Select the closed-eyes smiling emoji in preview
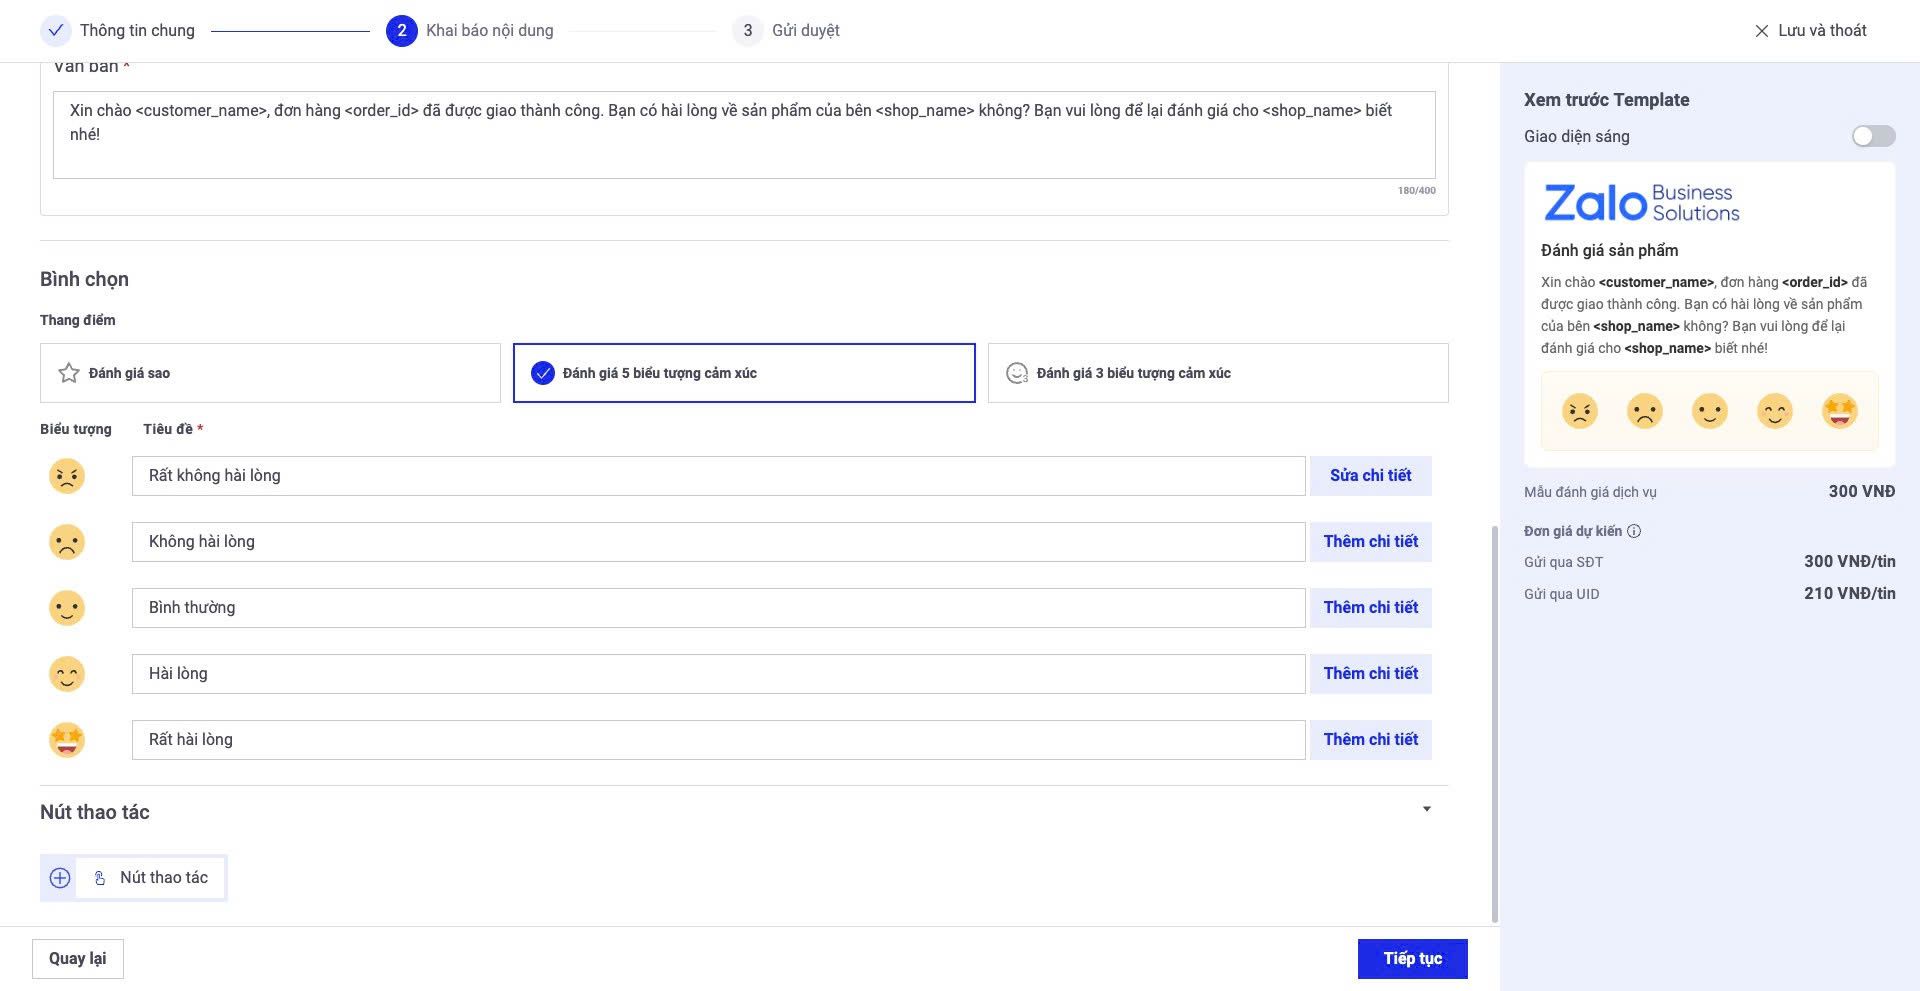Image resolution: width=1920 pixels, height=991 pixels. tap(1775, 411)
